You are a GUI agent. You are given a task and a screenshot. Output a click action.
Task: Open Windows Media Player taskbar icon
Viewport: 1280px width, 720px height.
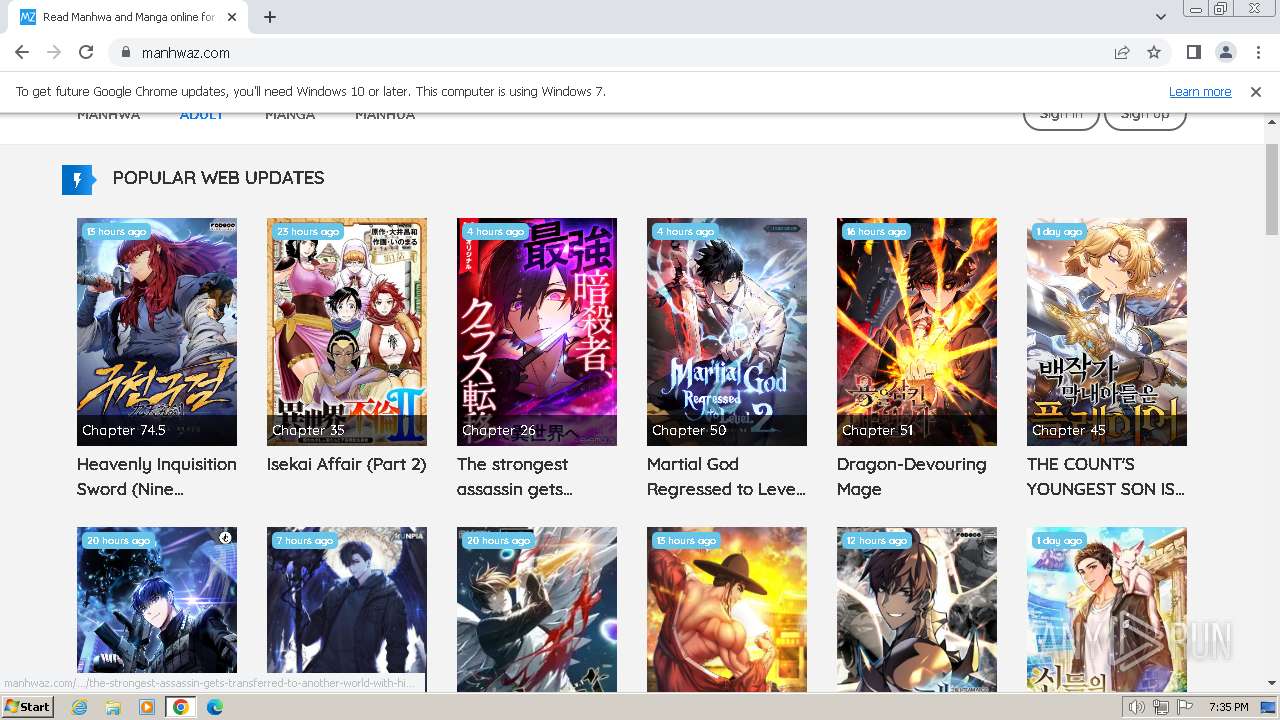[147, 707]
